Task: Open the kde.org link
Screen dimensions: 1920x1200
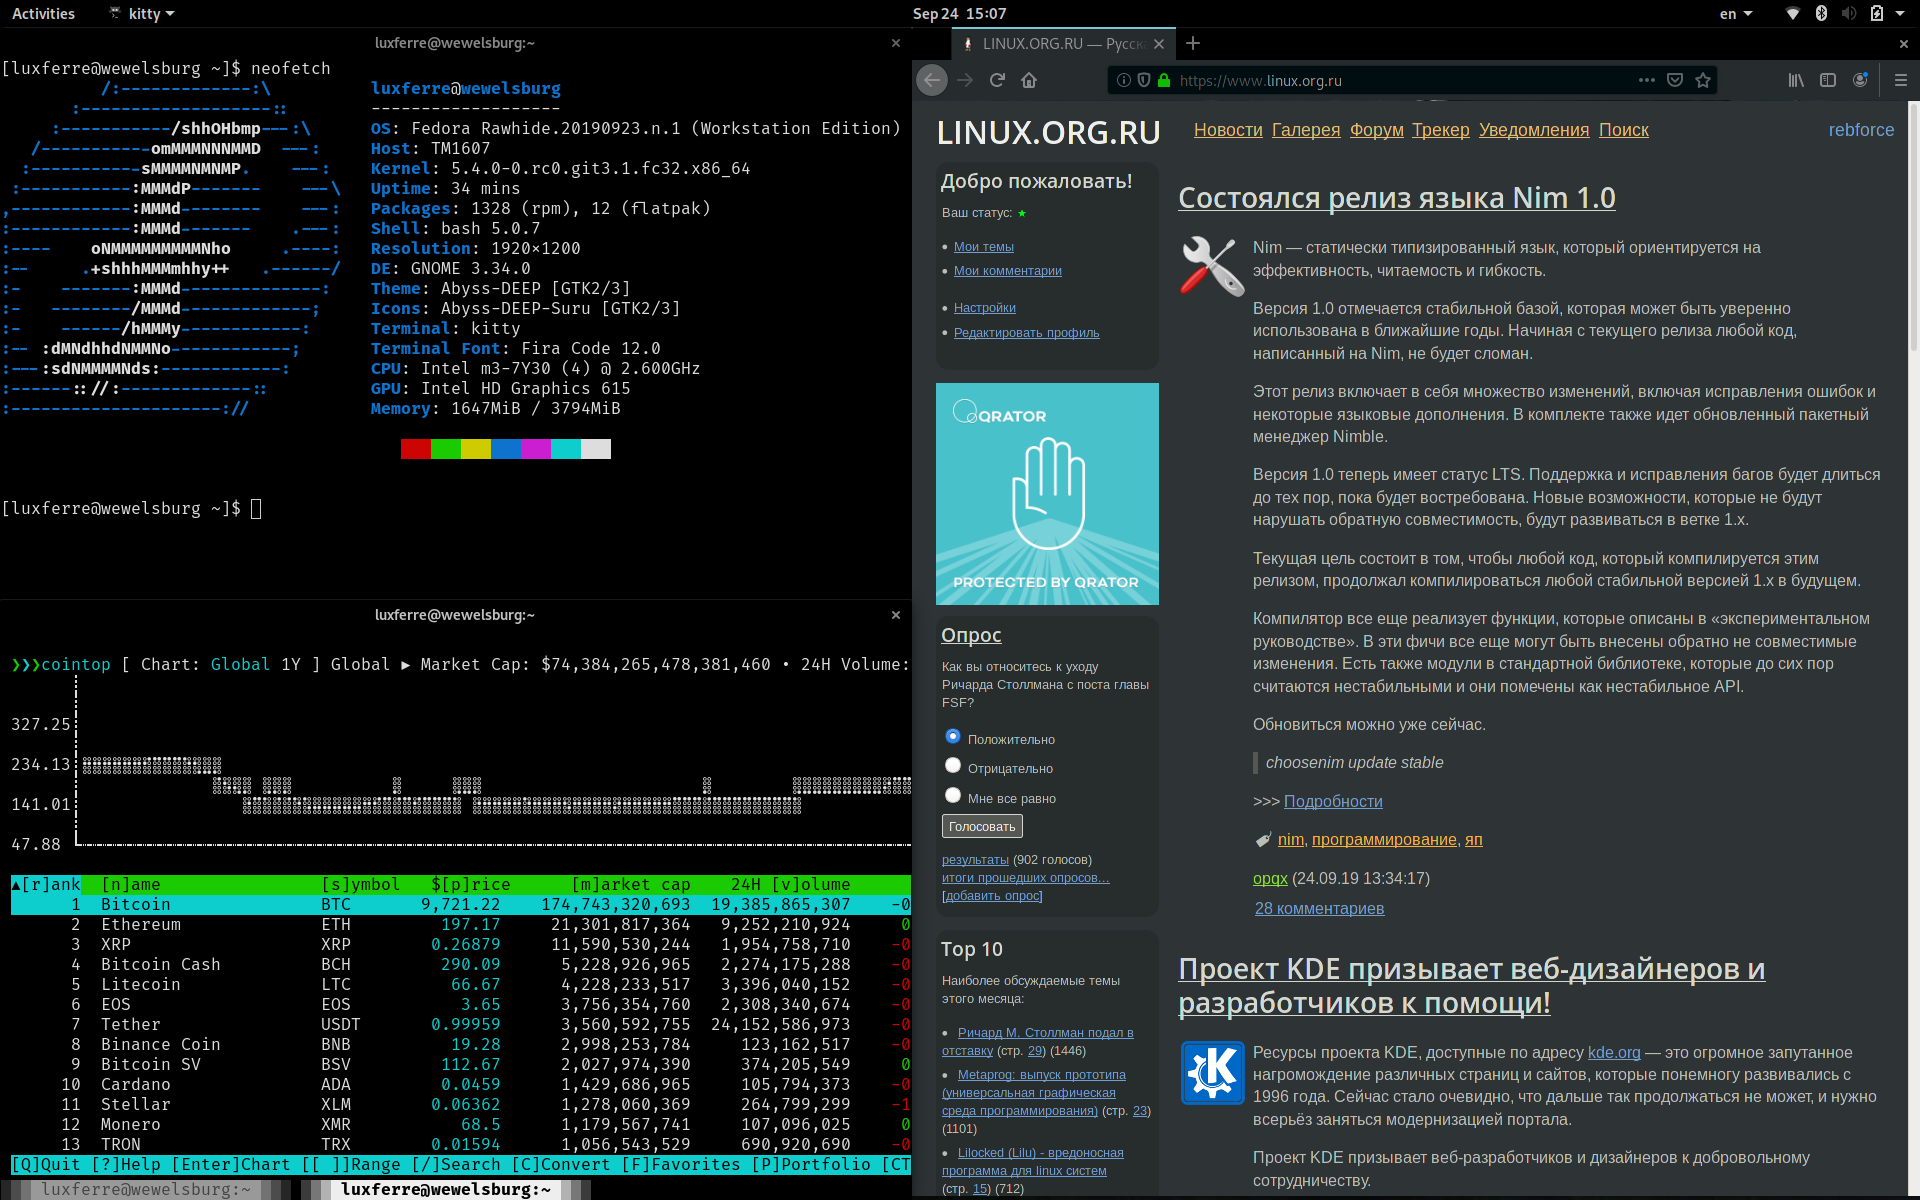Action: tap(1614, 1052)
